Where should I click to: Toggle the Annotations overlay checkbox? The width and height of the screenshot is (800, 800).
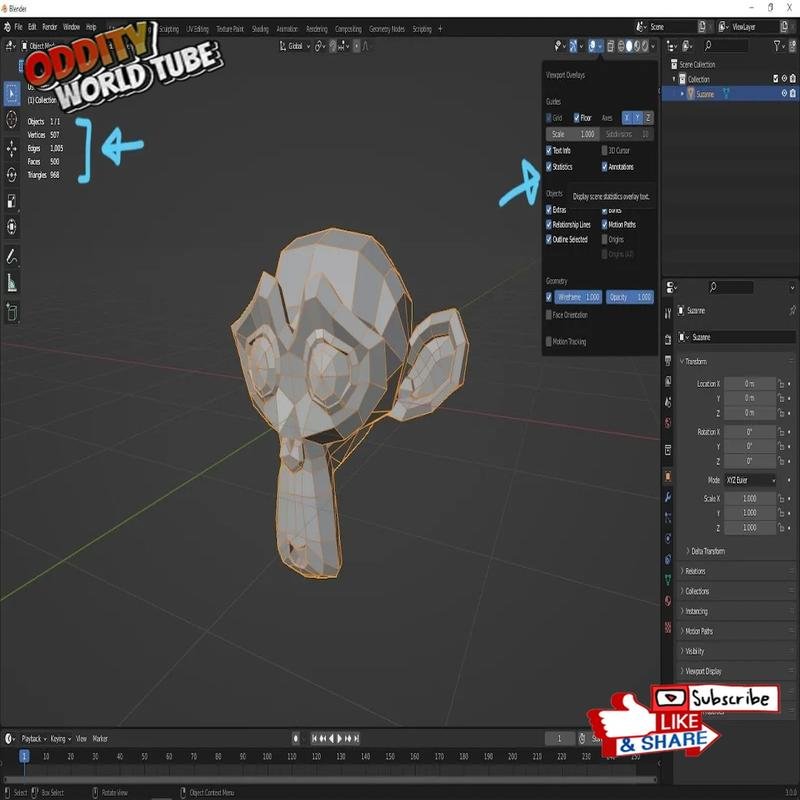605,167
